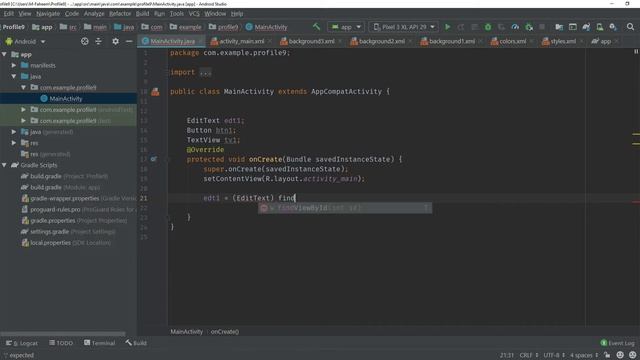Open the TODO tool window
The image size is (640, 360).
61,343
